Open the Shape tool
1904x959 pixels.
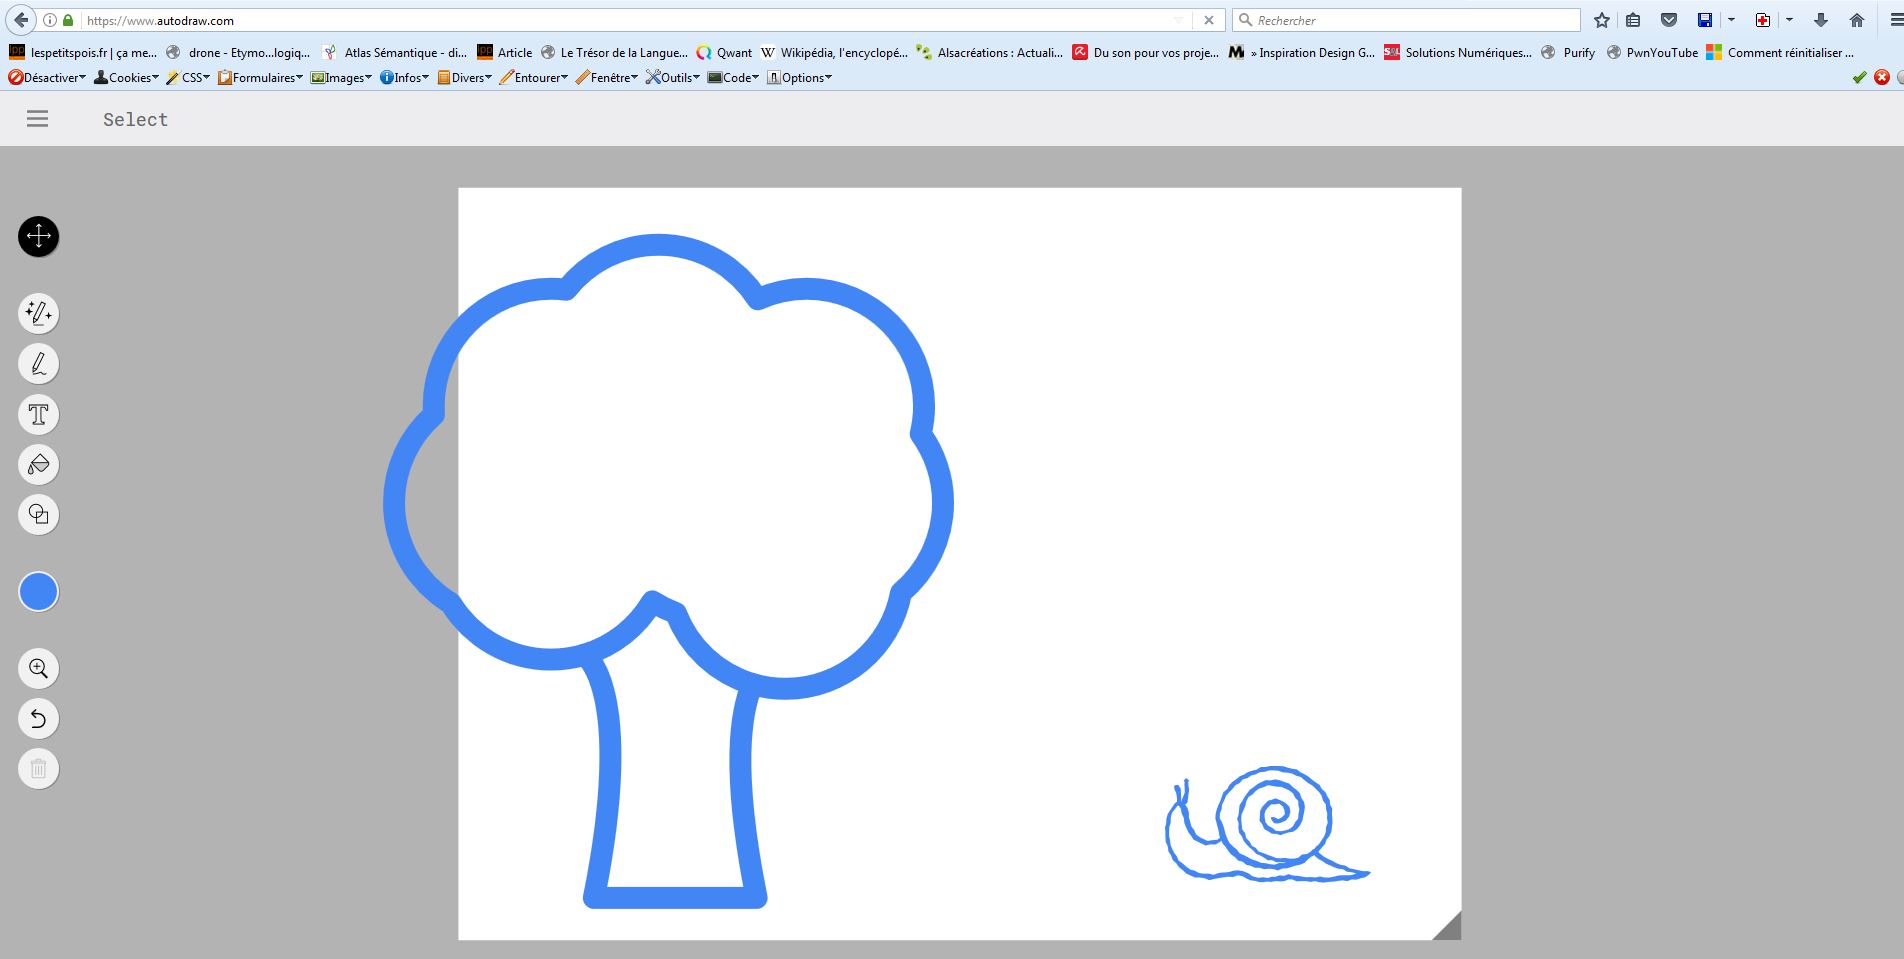(38, 514)
